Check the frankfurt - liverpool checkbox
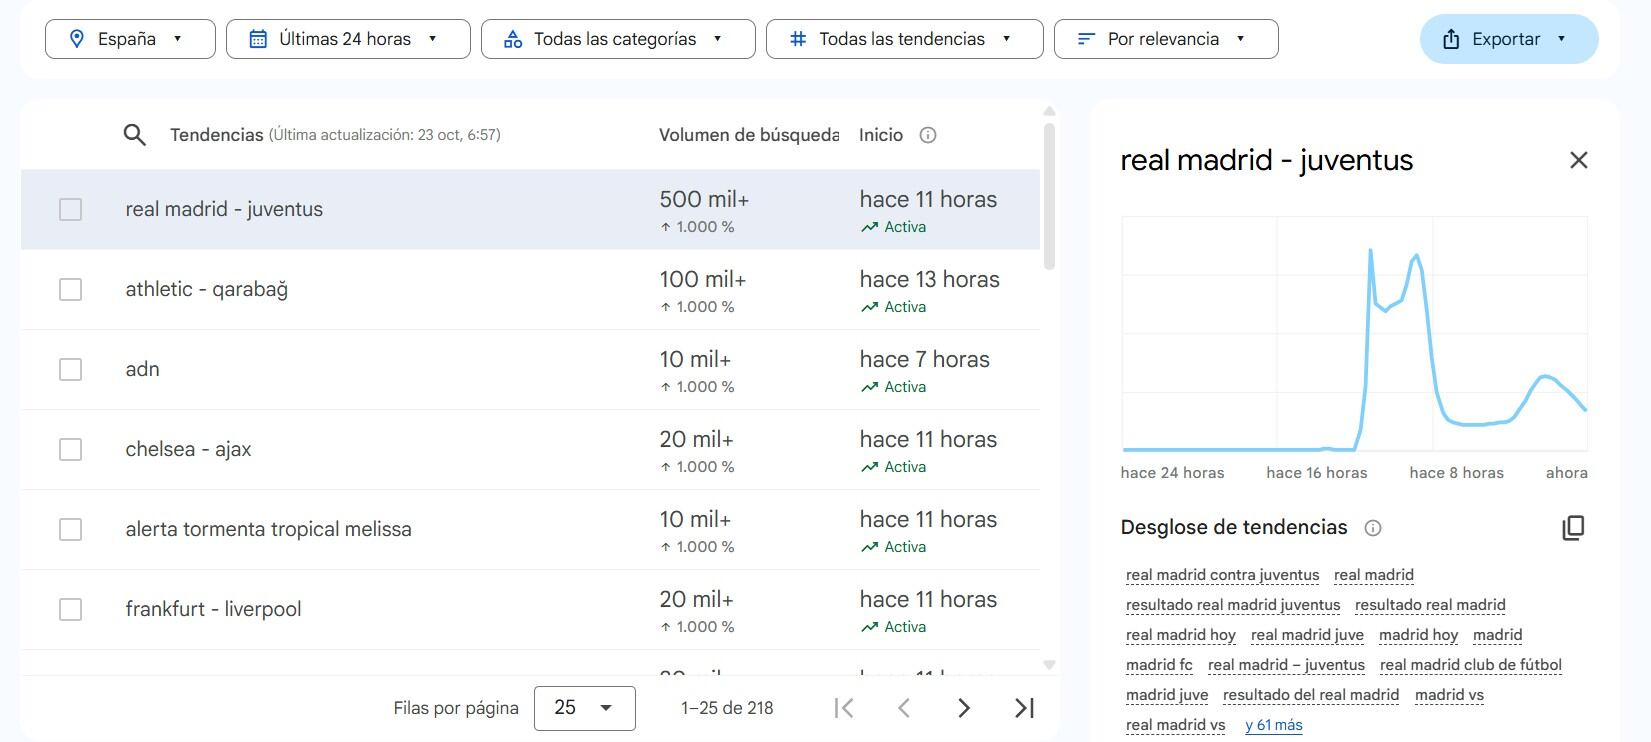 pyautogui.click(x=70, y=609)
